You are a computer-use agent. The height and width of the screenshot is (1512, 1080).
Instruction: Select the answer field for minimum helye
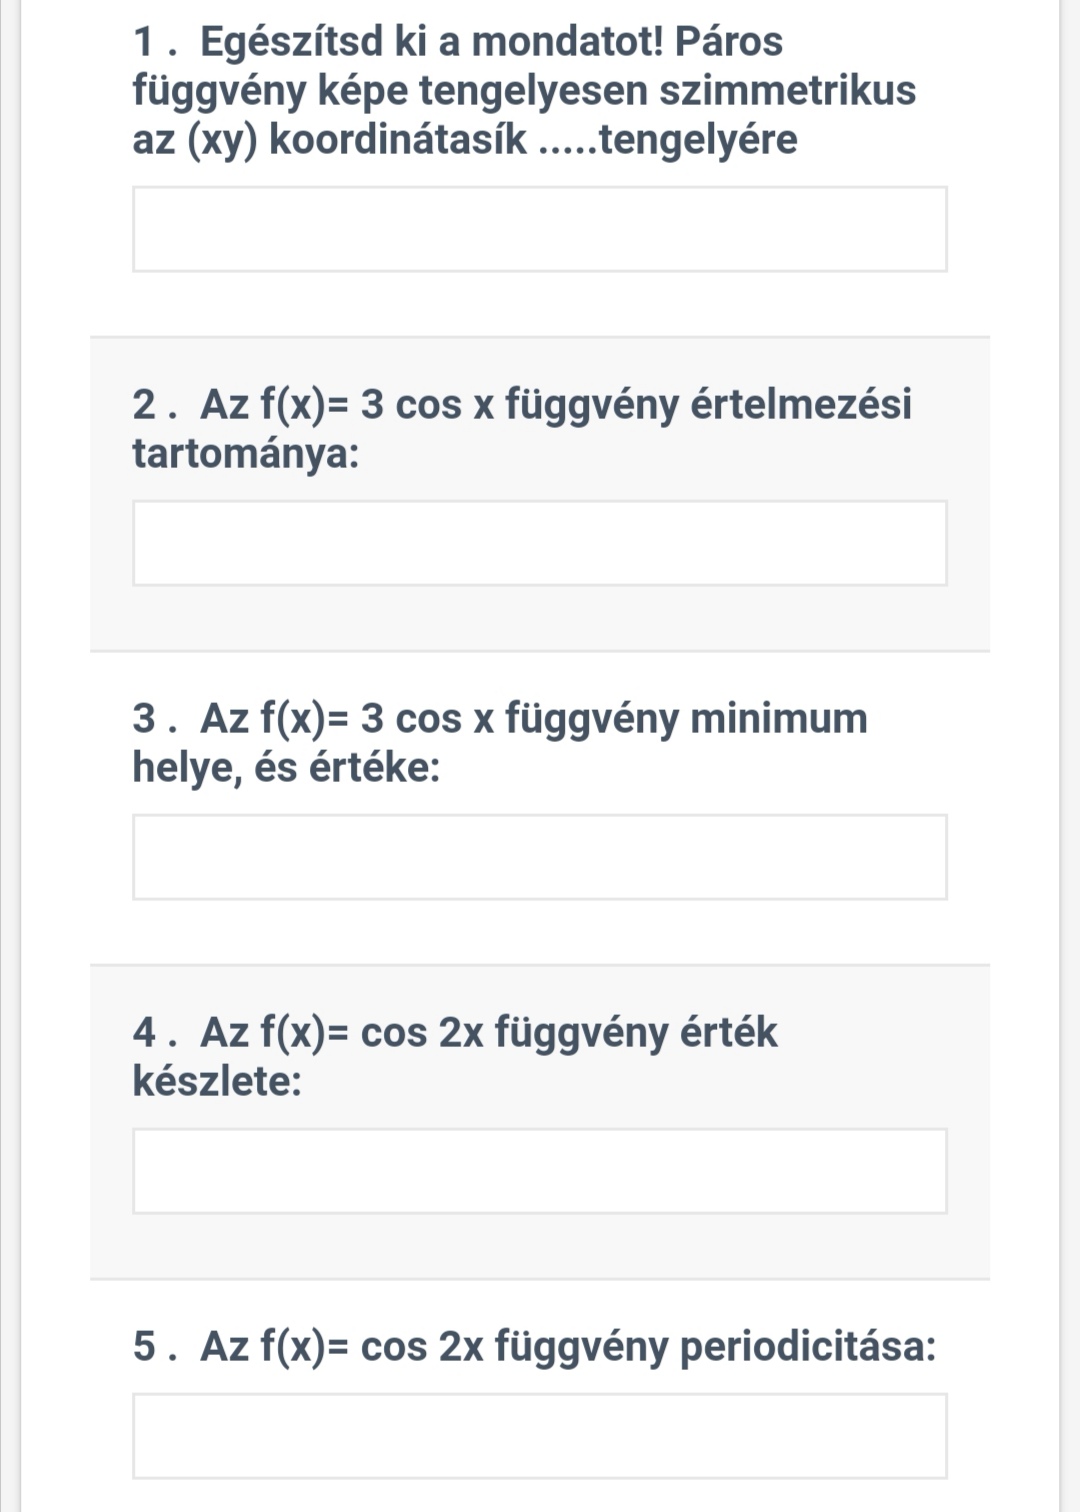[540, 857]
